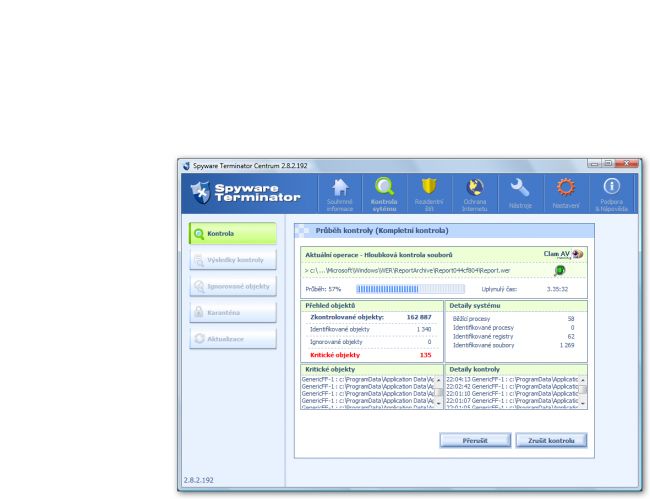Open the Nástroje wrench icon
The image size is (650, 499).
tap(520, 188)
